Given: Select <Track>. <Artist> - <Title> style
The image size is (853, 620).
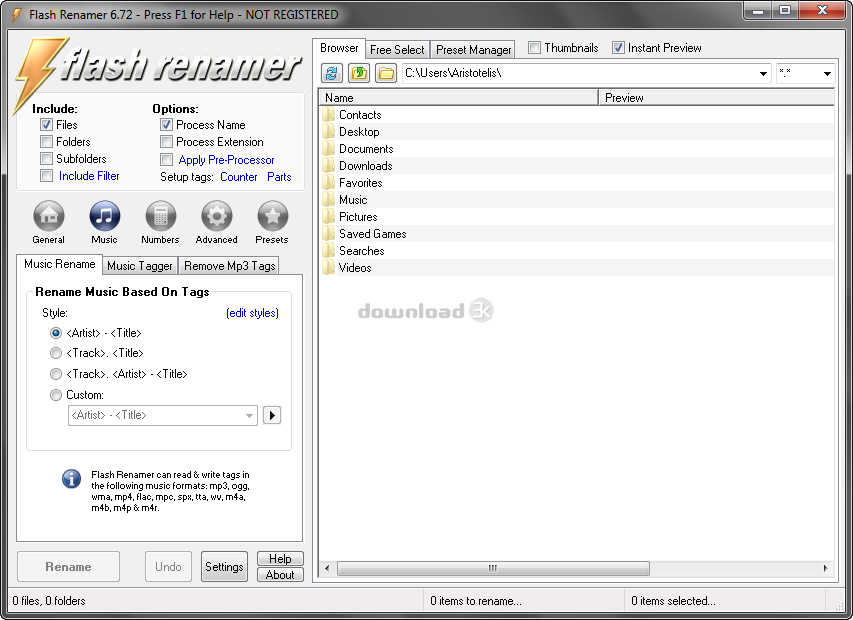Looking at the screenshot, I should click(55, 374).
